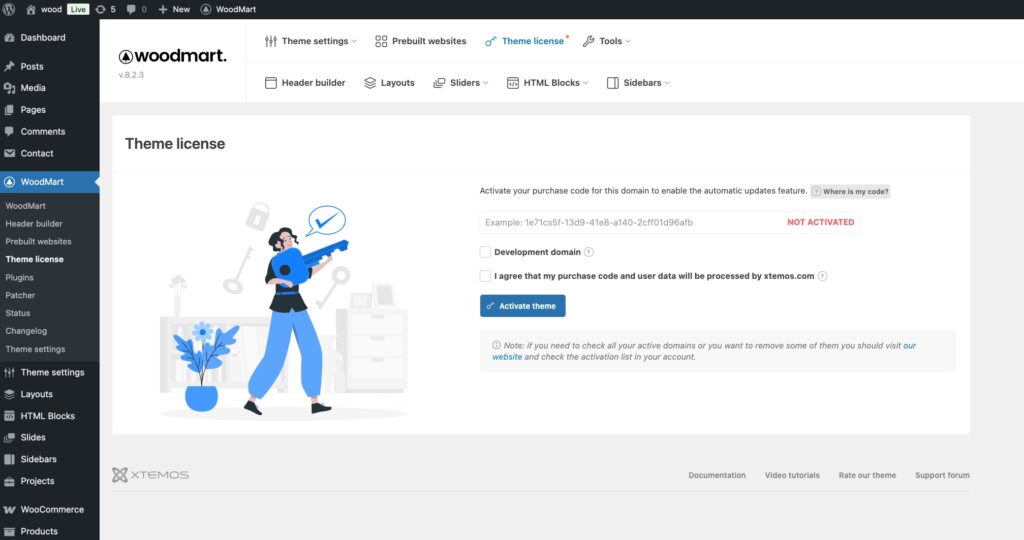The image size is (1024, 540).
Task: Click Theme settings sliders icon in sidebar
Action: pos(9,372)
